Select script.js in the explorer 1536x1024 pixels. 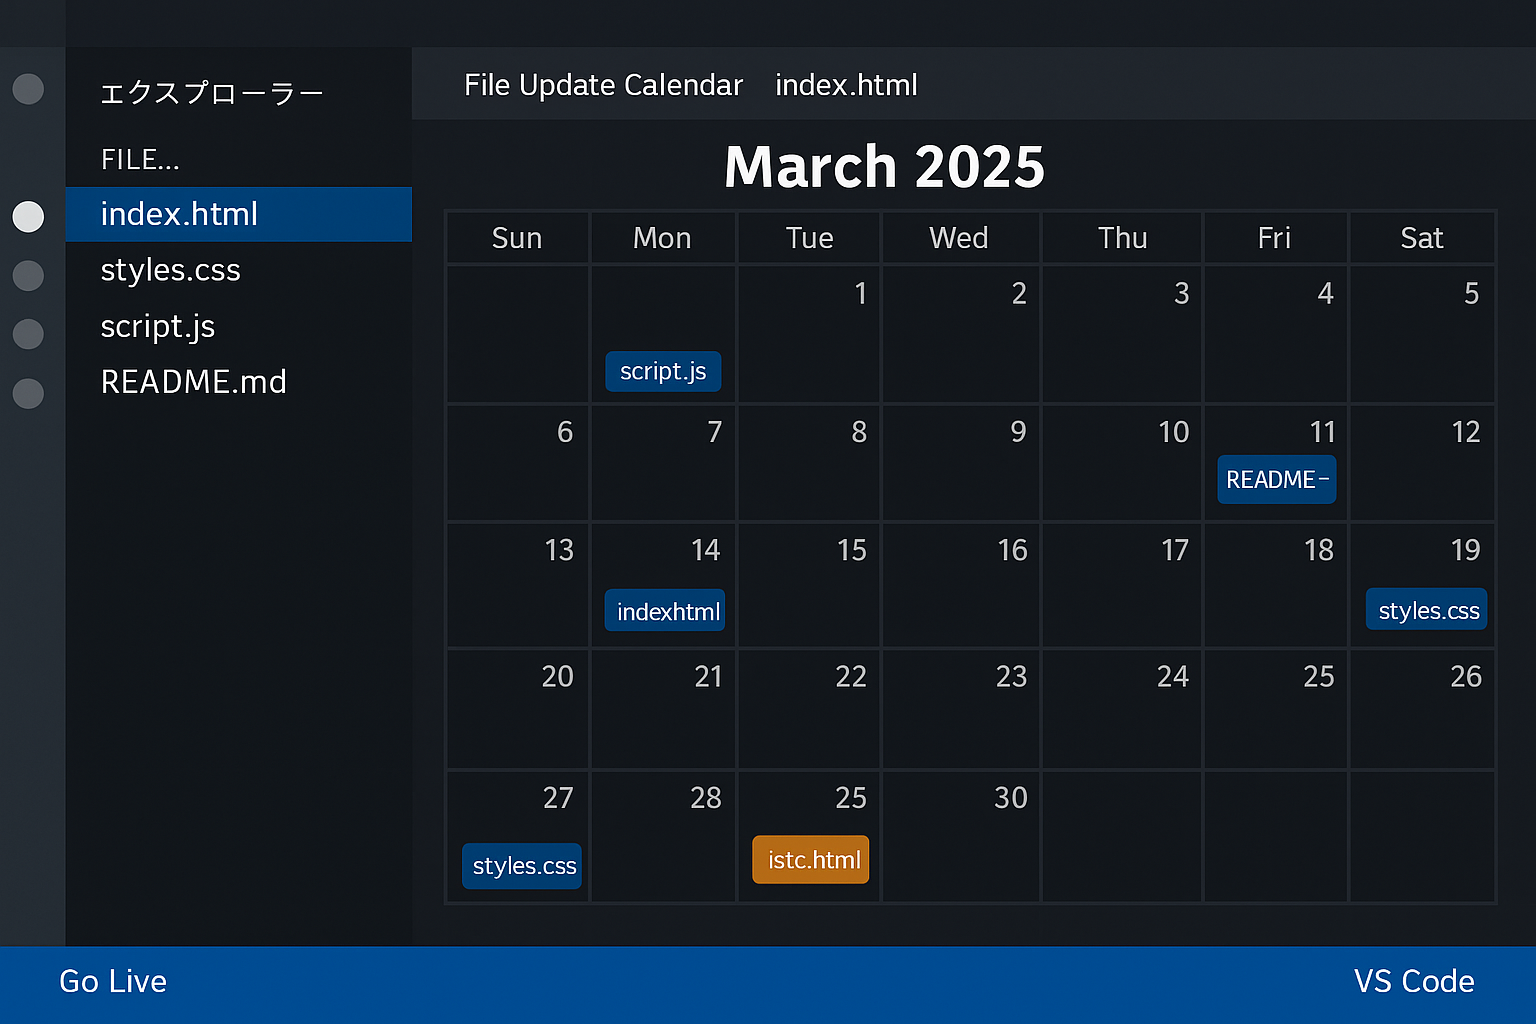(x=158, y=326)
